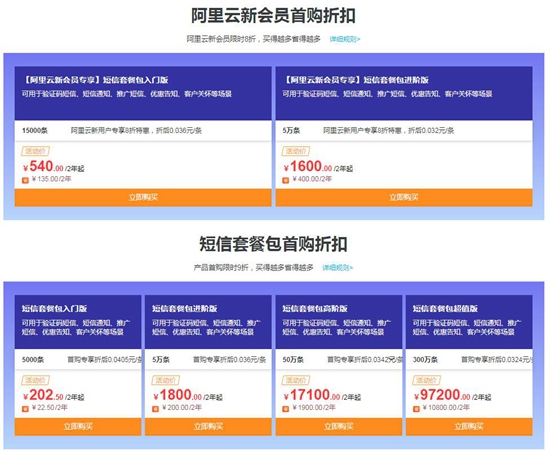The height and width of the screenshot is (451, 550).
Task: Click the orange icon next to ¥200.00/2年
Action: click(155, 409)
